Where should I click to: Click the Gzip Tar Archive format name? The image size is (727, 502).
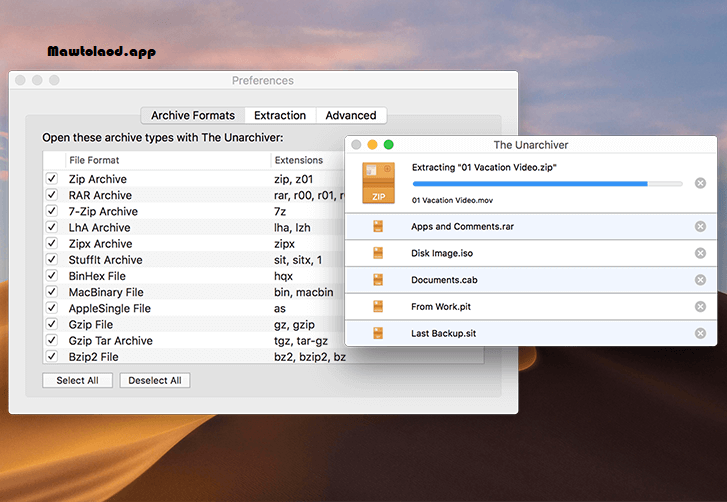pyautogui.click(x=110, y=341)
